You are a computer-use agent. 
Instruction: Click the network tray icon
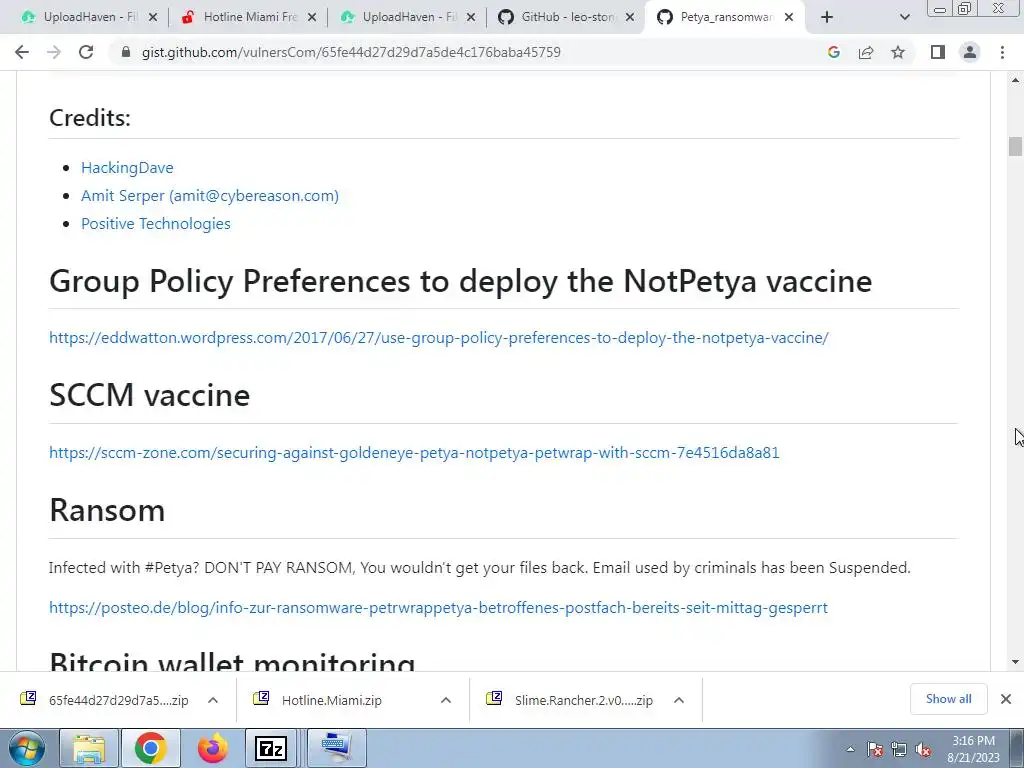point(899,750)
